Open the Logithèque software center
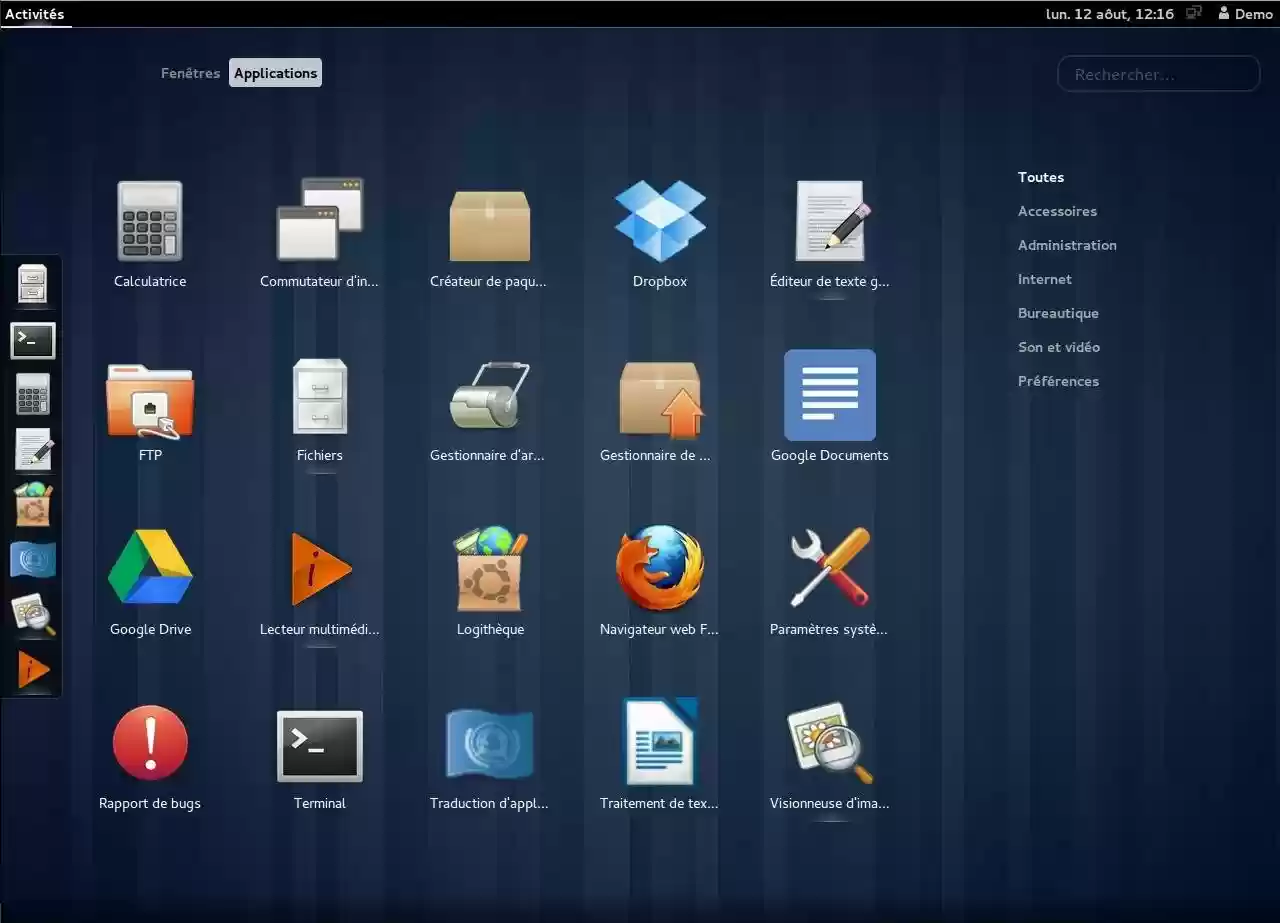This screenshot has height=923, width=1280. [489, 569]
